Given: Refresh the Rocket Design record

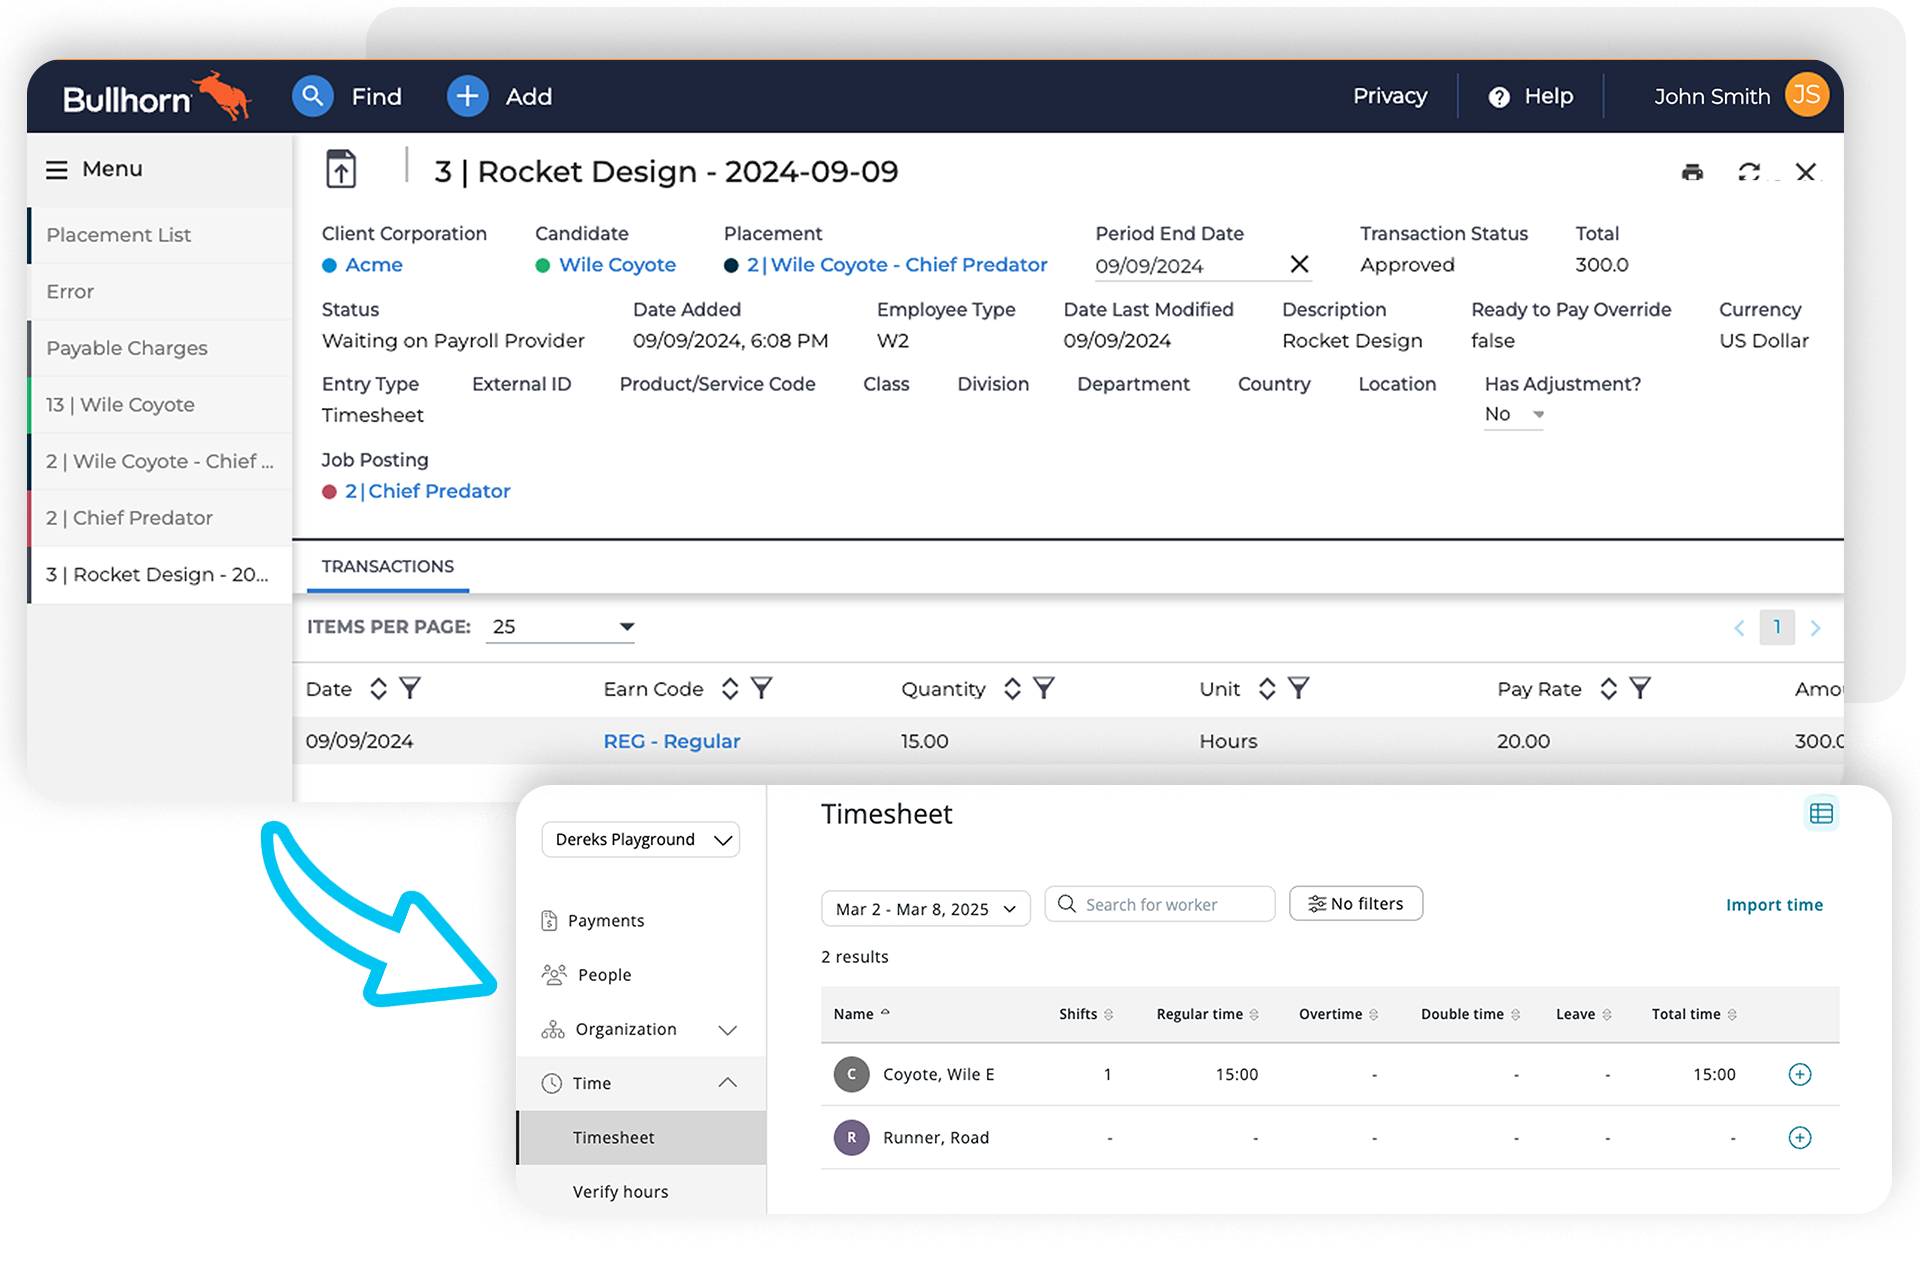Looking at the screenshot, I should (x=1749, y=172).
